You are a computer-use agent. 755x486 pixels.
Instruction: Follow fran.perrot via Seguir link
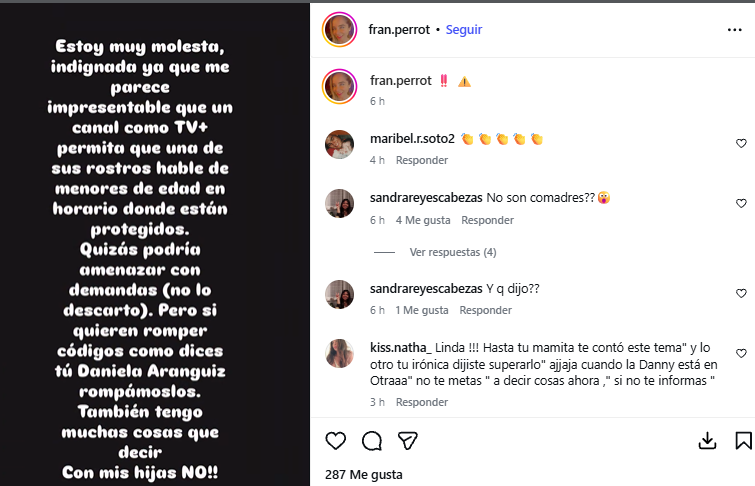[464, 29]
